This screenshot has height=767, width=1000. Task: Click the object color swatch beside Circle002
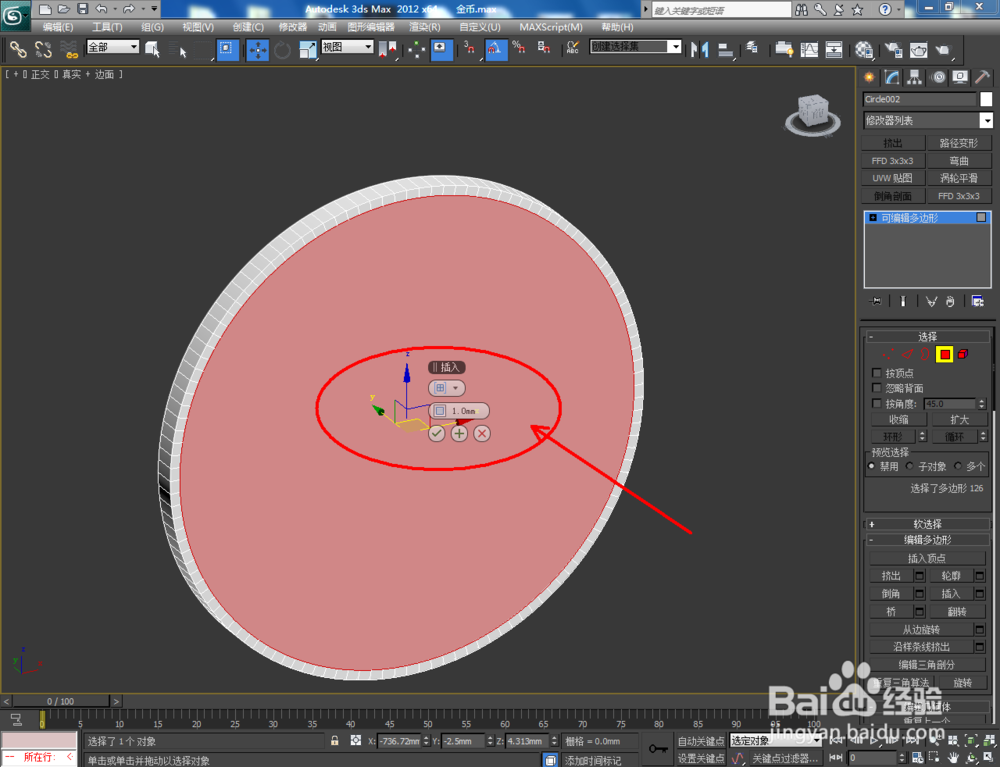(x=986, y=99)
